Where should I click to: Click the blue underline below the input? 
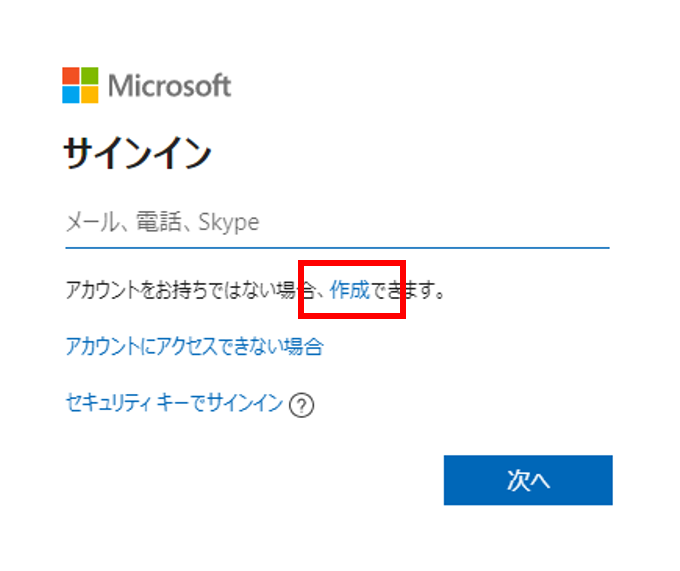click(x=336, y=246)
